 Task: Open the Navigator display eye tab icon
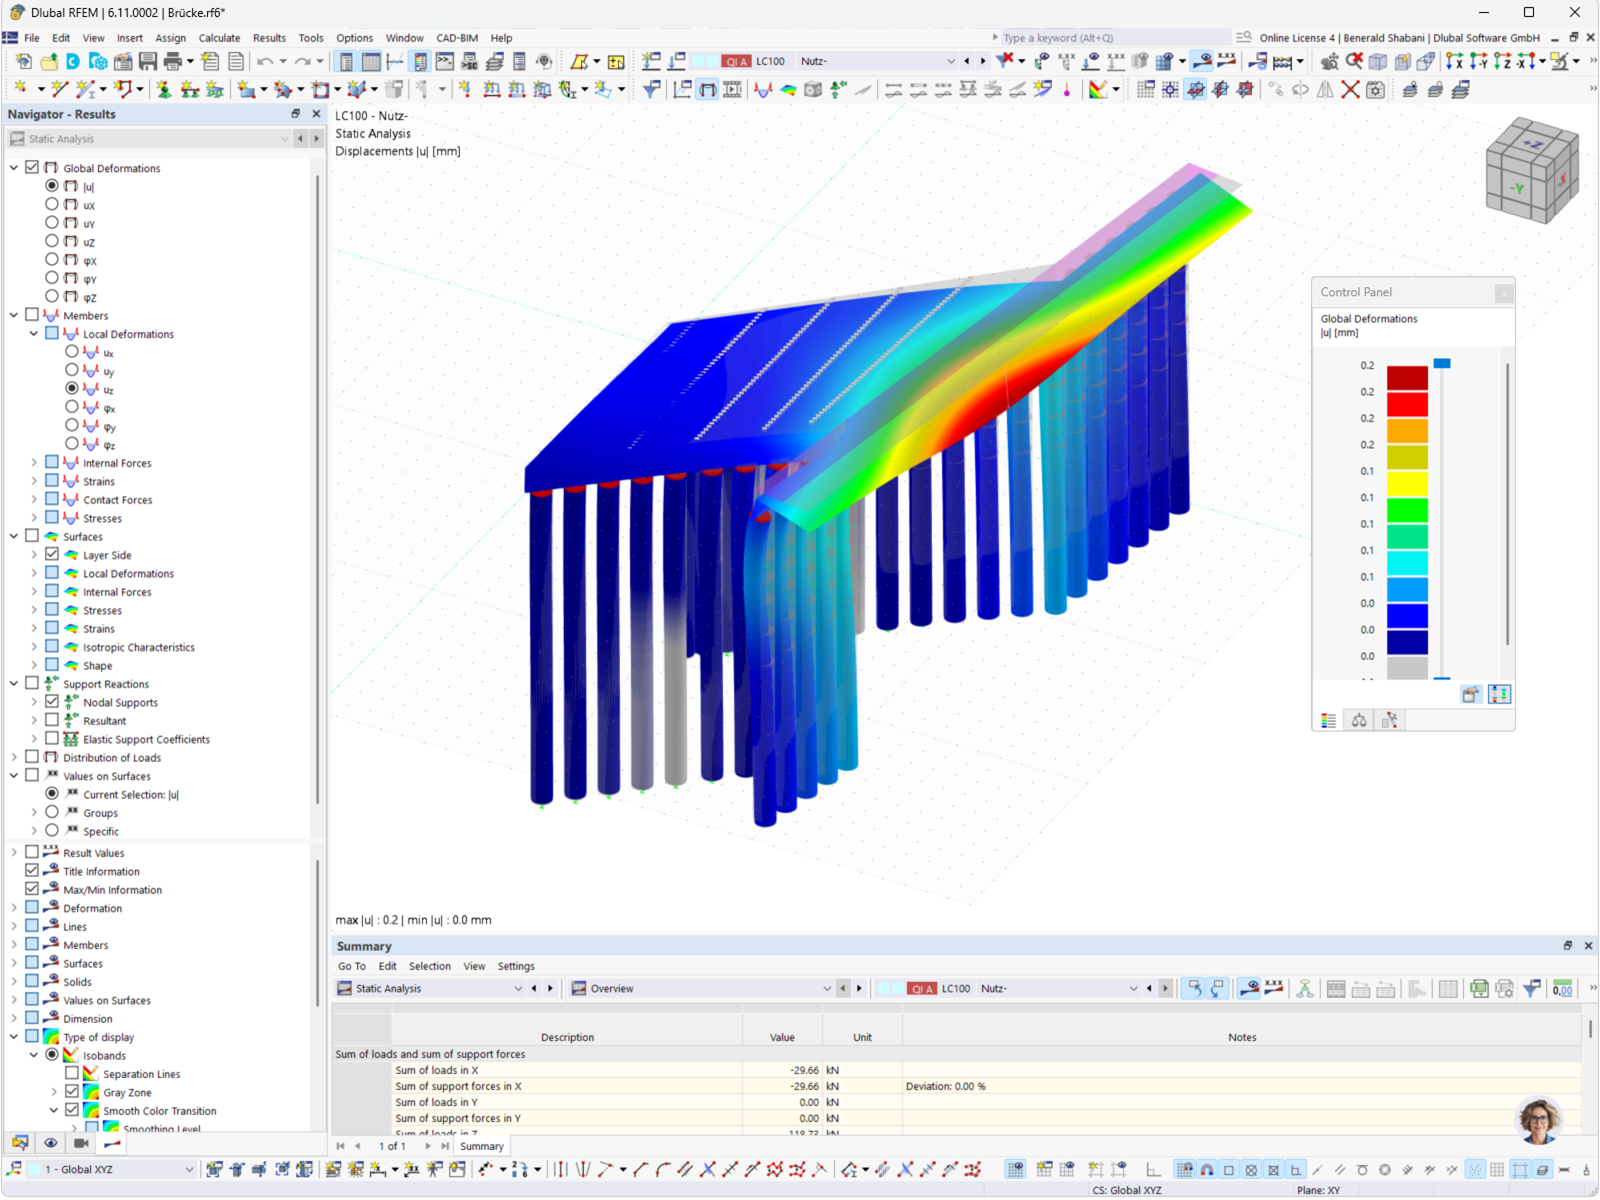click(50, 1143)
